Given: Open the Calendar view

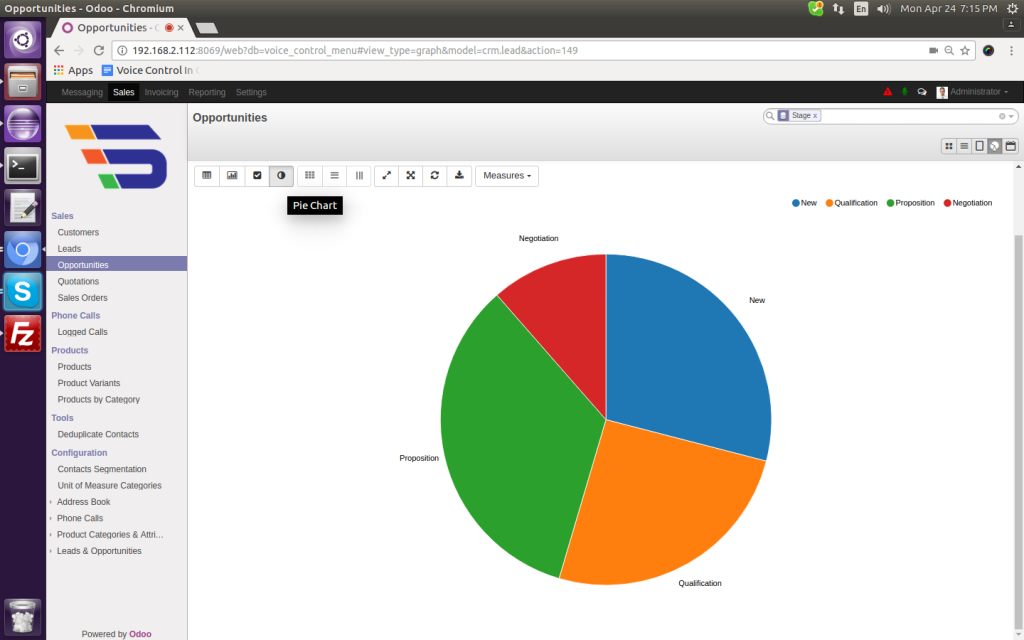Looking at the screenshot, I should [1010, 146].
